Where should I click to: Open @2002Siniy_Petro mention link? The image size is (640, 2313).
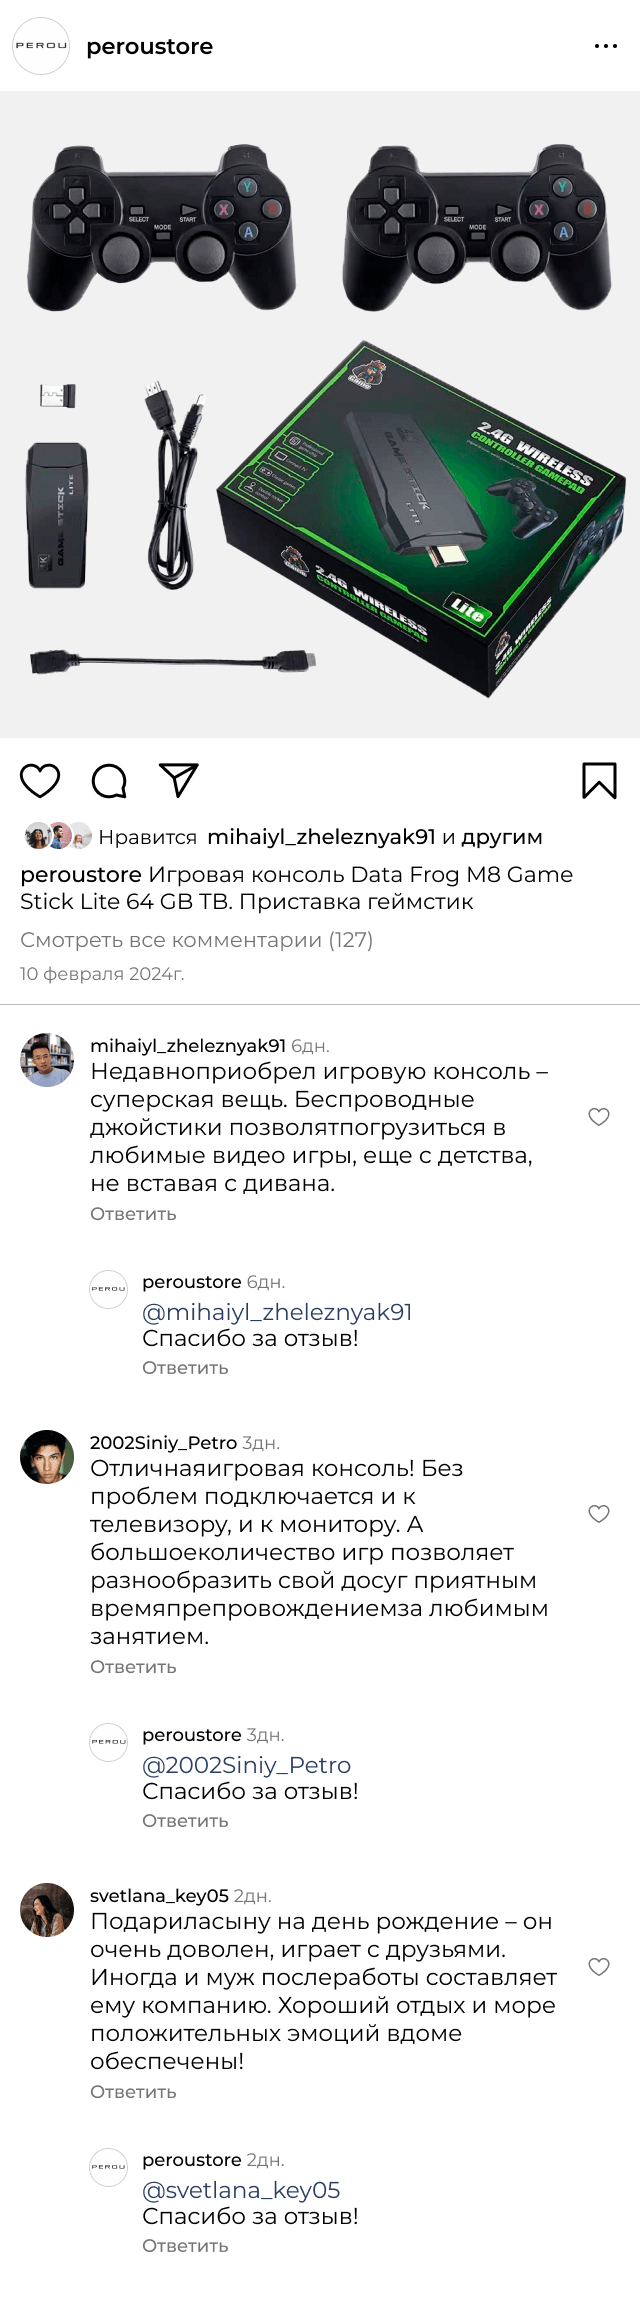246,1765
